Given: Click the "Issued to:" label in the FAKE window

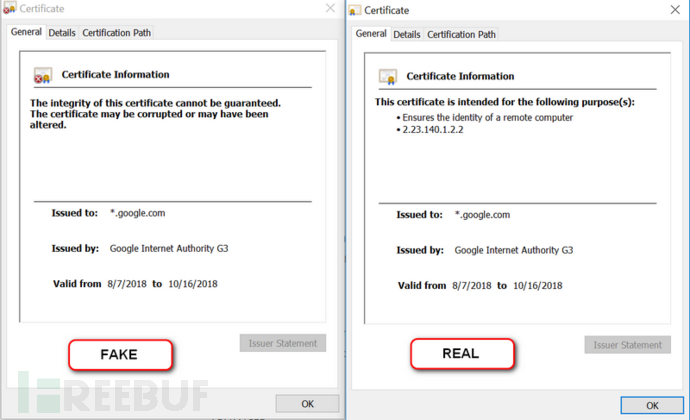Looking at the screenshot, I should (74, 213).
